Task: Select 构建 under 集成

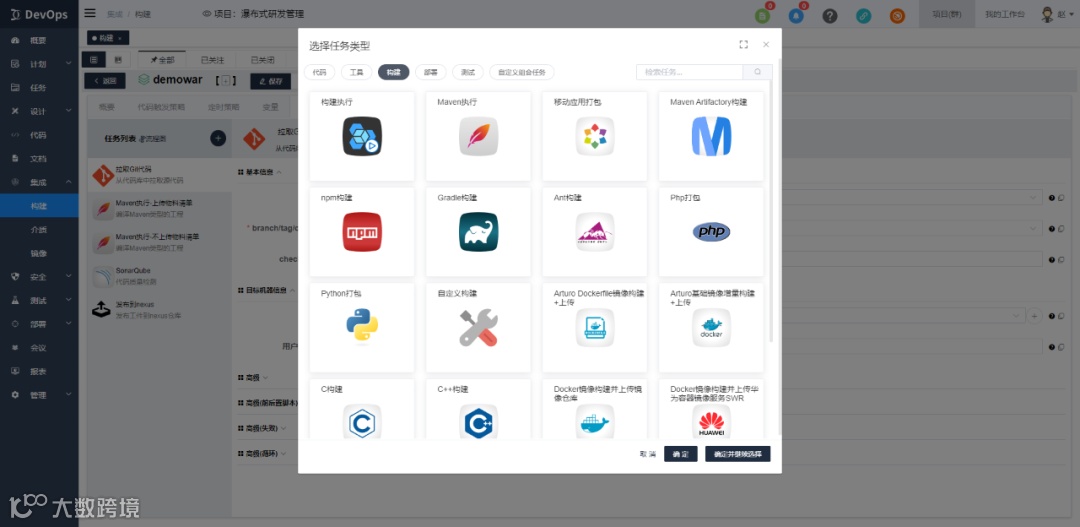Action: pos(39,206)
